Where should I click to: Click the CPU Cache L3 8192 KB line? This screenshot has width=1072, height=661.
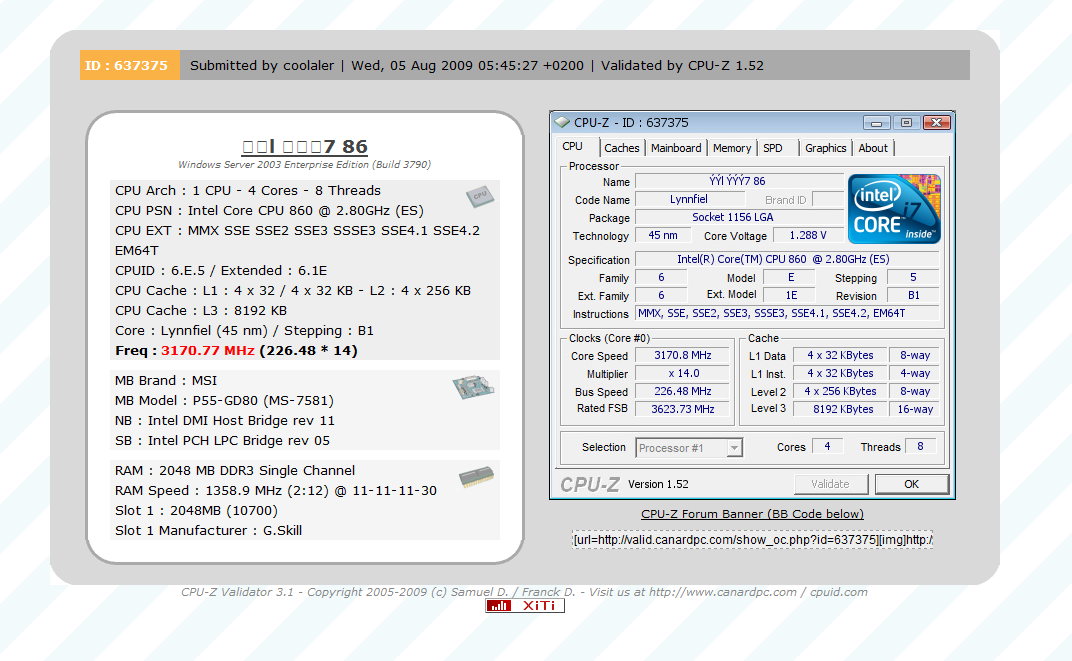[x=201, y=310]
